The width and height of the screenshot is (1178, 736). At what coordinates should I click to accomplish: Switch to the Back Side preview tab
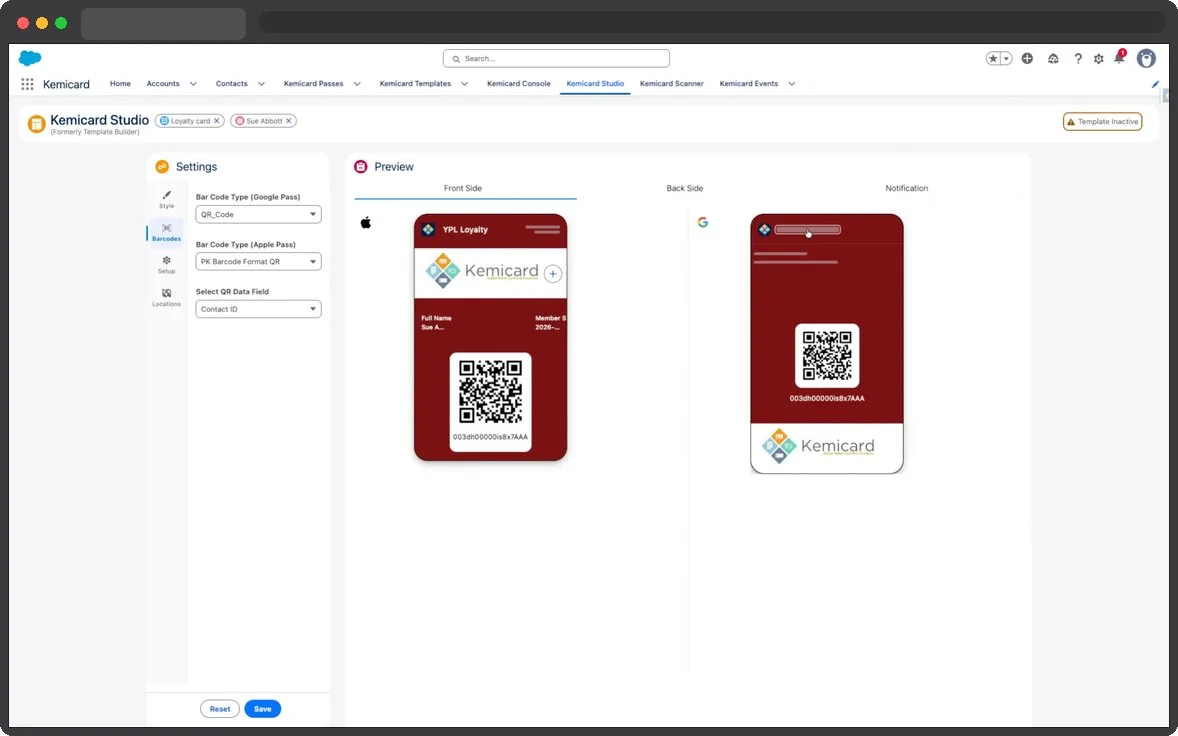click(684, 189)
